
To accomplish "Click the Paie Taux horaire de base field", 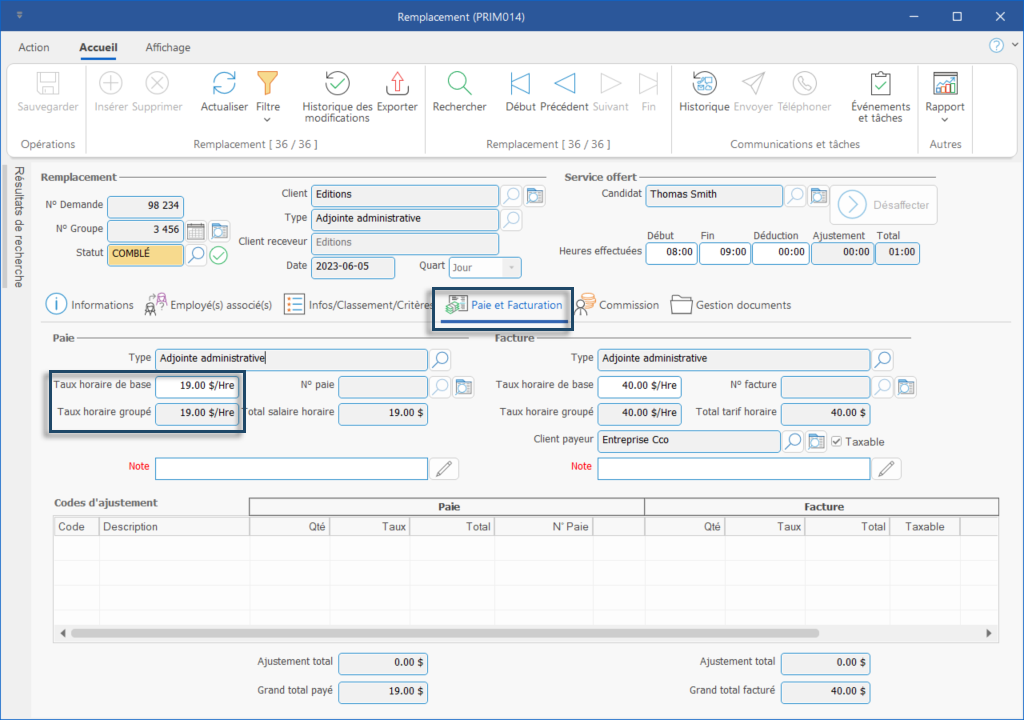I will [196, 385].
